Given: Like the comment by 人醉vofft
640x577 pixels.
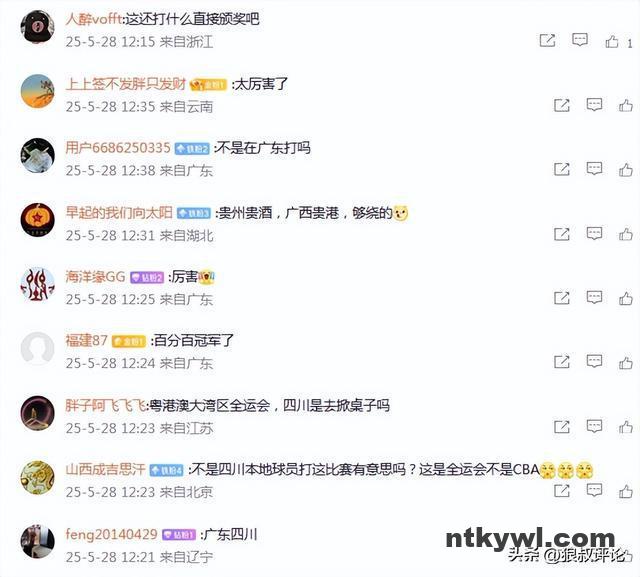Looking at the screenshot, I should 612,41.
